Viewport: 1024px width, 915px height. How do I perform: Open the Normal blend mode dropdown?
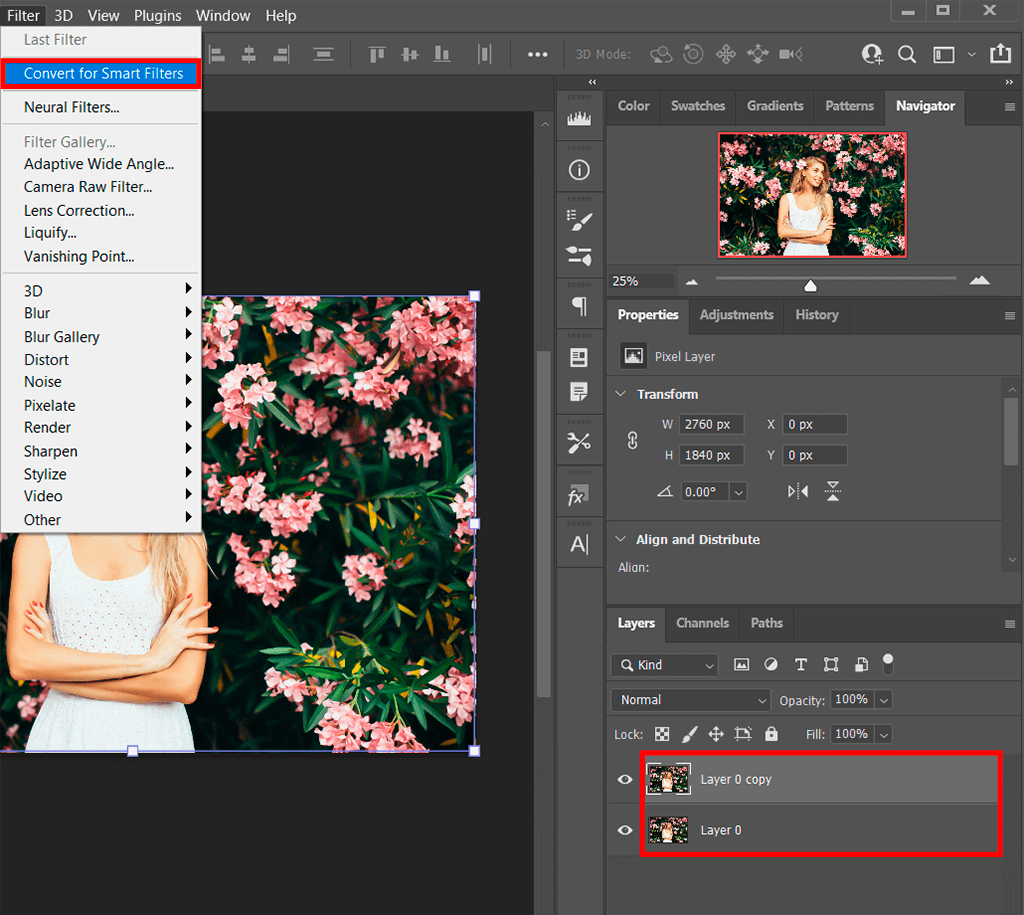click(690, 700)
